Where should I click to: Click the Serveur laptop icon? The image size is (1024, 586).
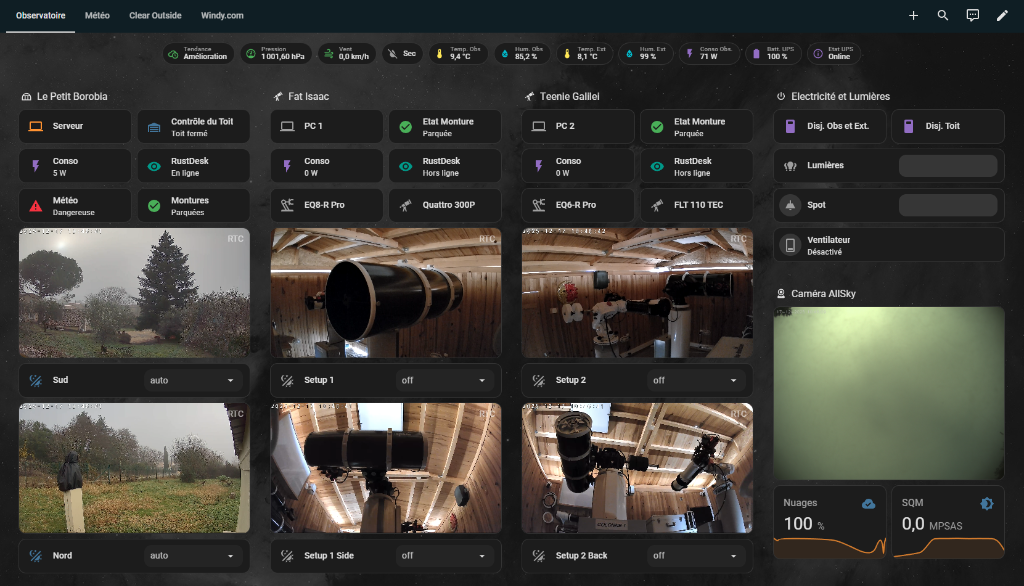[36, 126]
